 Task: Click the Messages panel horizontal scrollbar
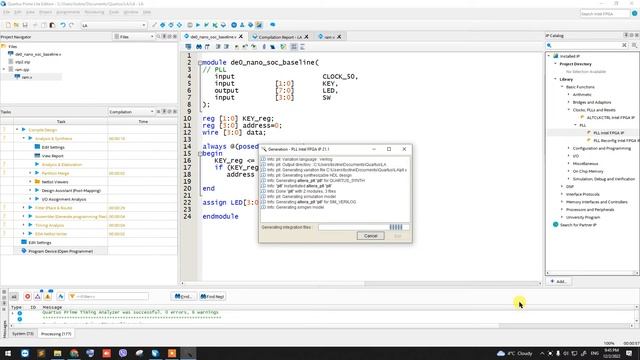point(322,326)
